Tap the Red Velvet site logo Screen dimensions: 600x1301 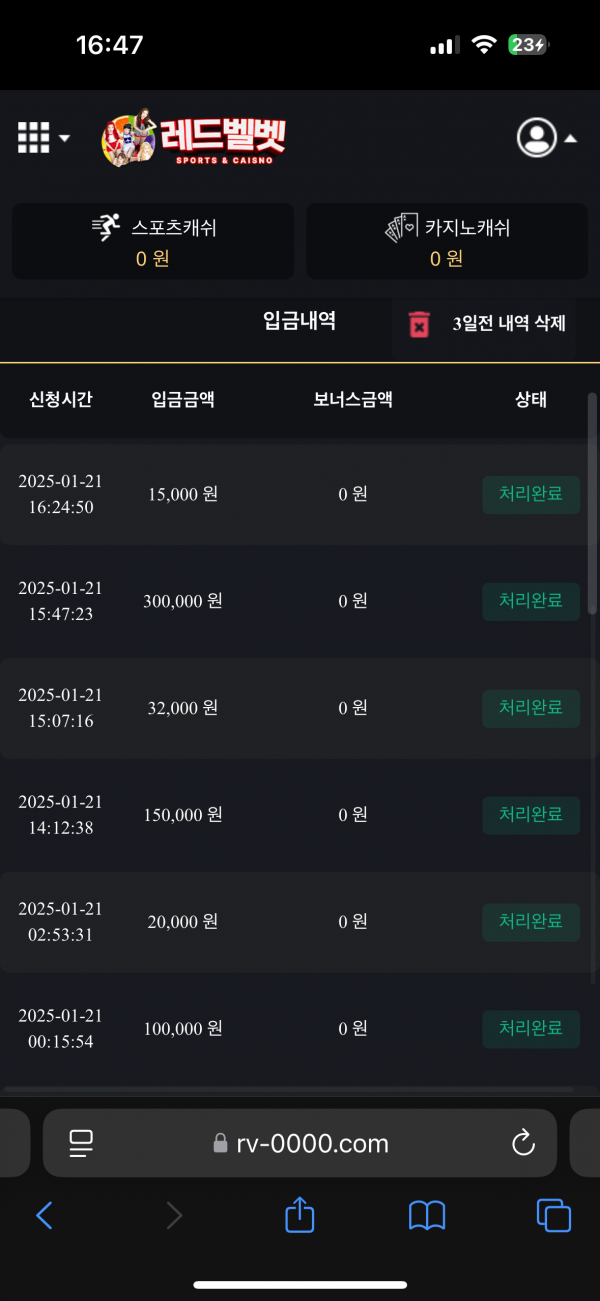coord(193,138)
